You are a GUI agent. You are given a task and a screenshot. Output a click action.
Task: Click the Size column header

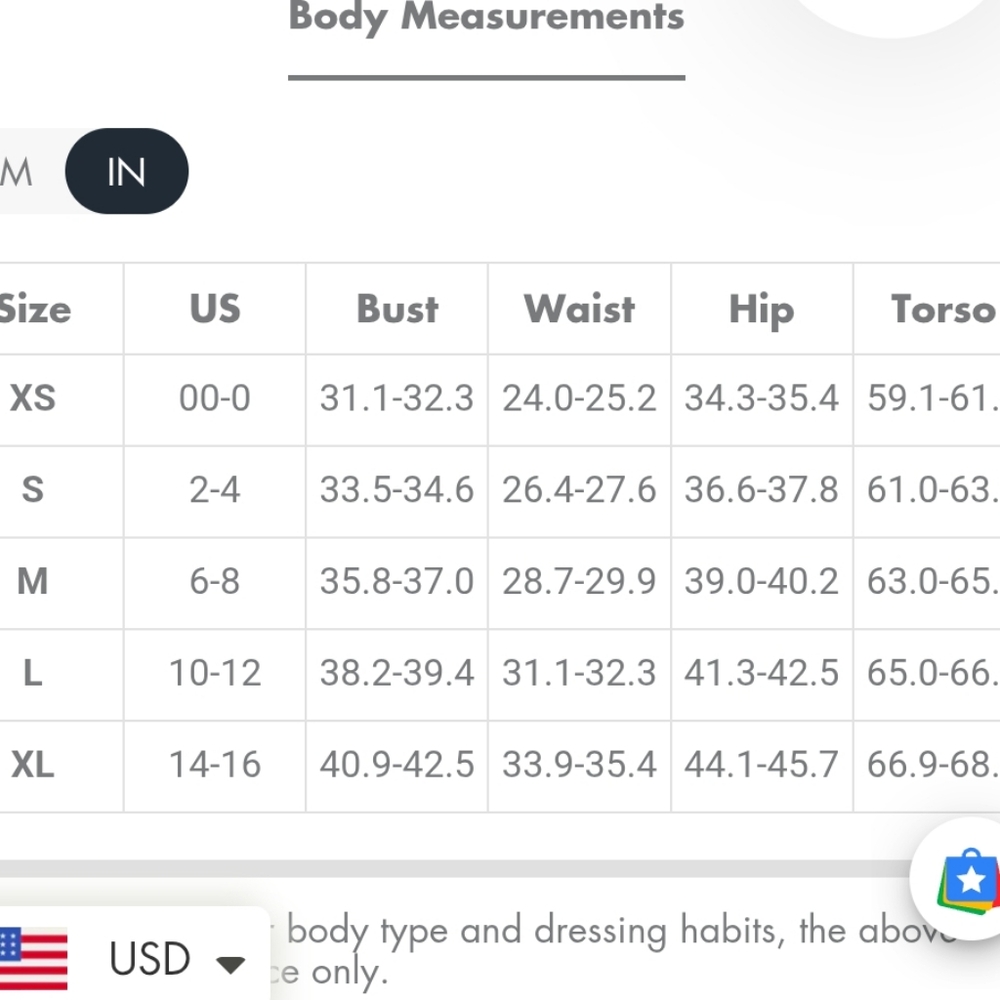36,309
